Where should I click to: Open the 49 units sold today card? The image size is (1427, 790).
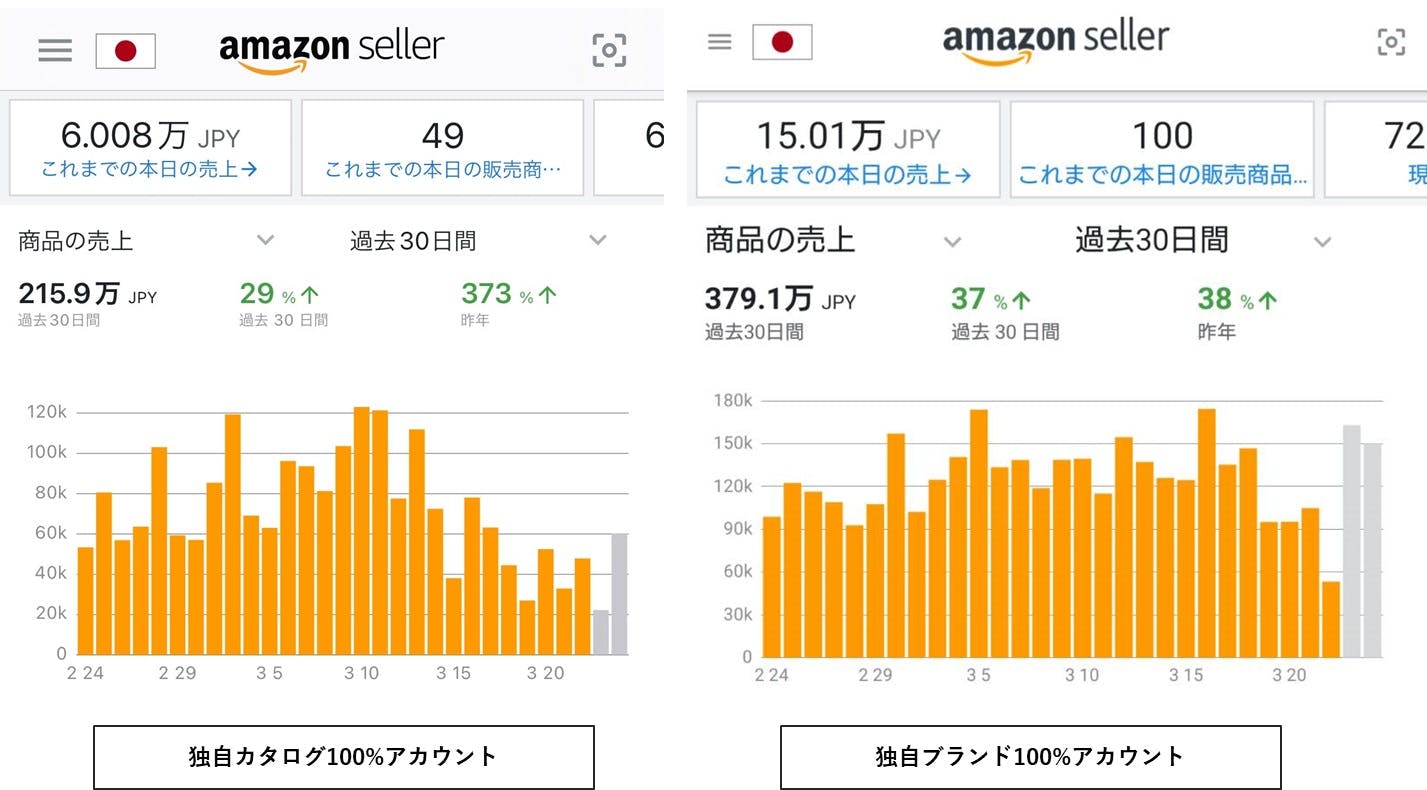coord(442,148)
